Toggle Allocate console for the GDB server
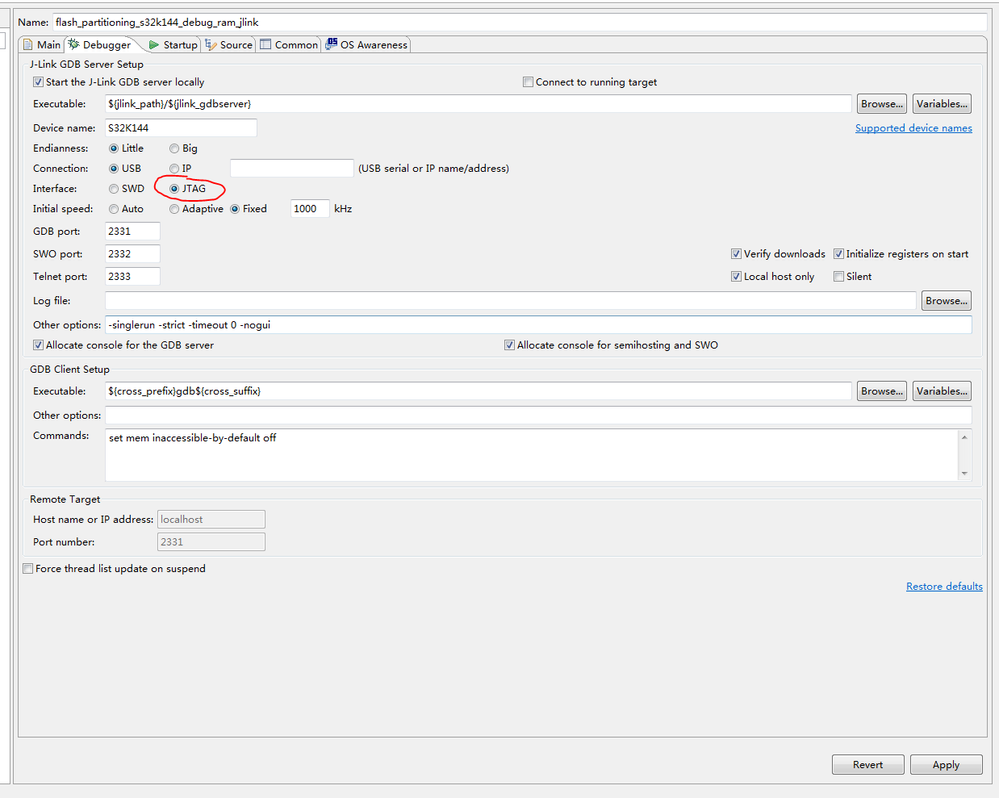The width and height of the screenshot is (999, 798). (x=38, y=345)
